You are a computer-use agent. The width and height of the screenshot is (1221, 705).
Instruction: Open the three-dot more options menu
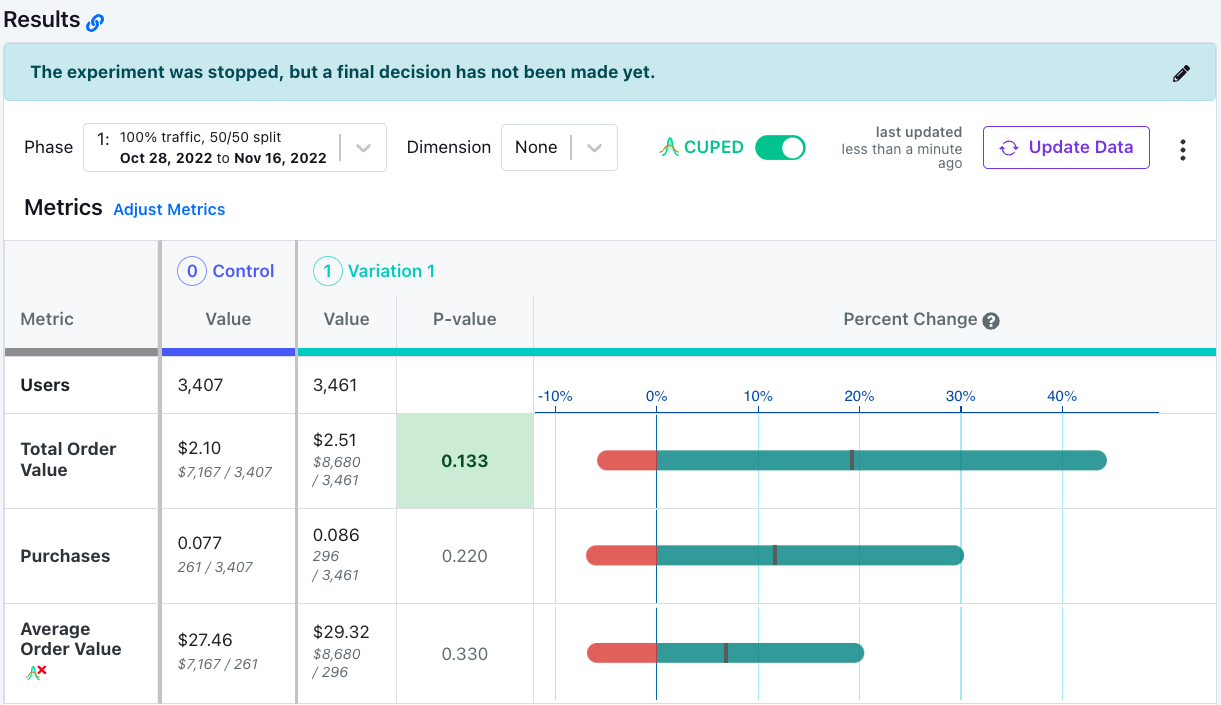pyautogui.click(x=1183, y=149)
